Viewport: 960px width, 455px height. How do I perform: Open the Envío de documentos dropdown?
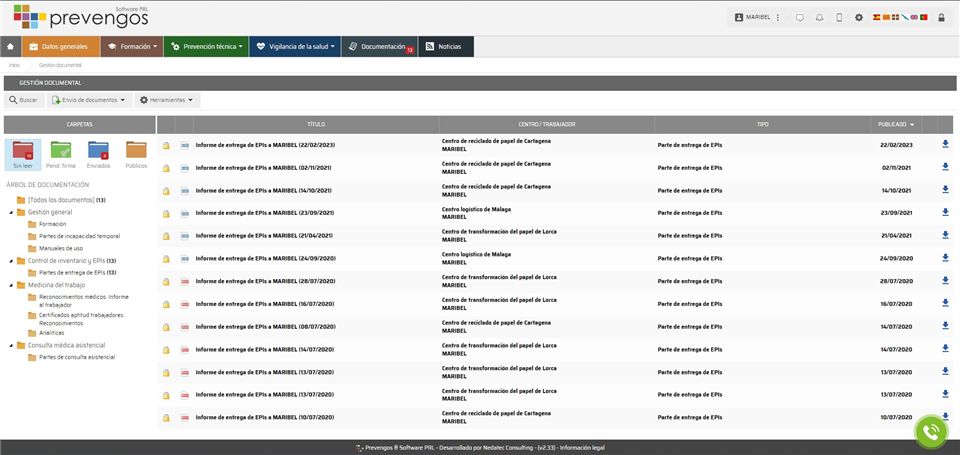[x=90, y=100]
